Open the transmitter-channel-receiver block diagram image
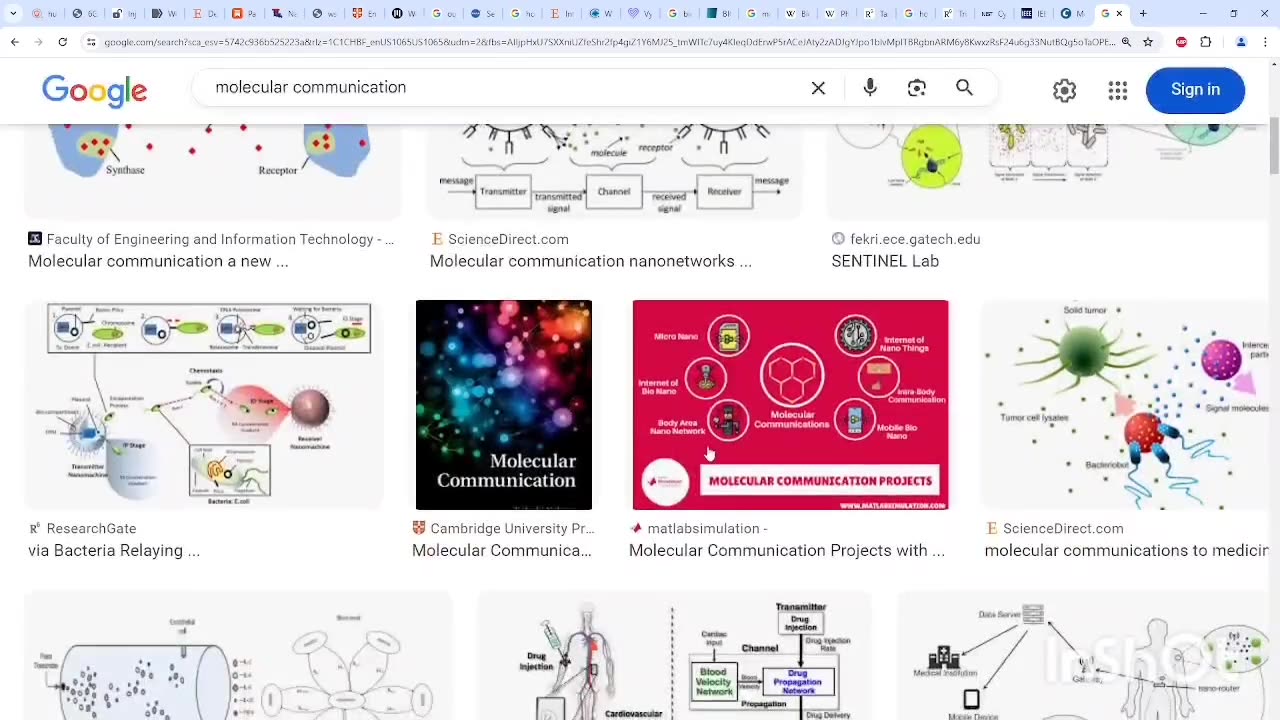 pyautogui.click(x=614, y=170)
